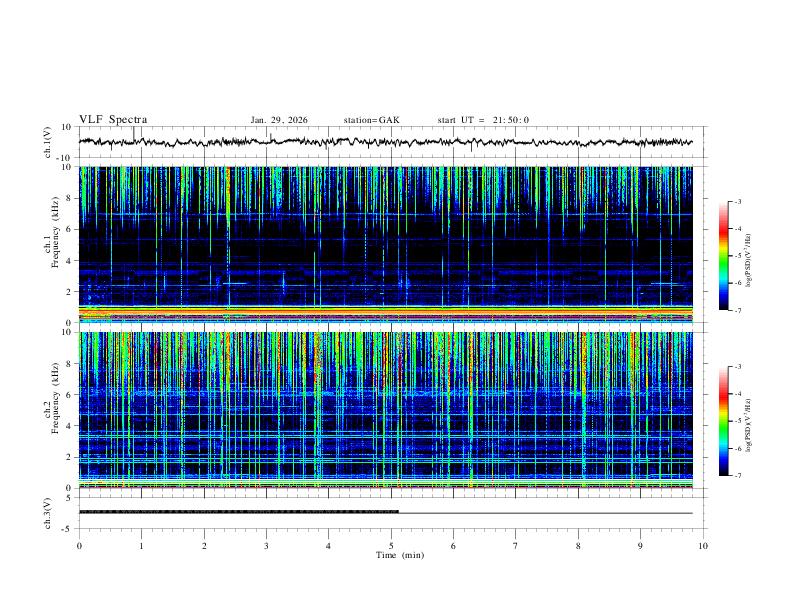Viewport: 792px width, 612px height.
Task: Click the '-7' label on ch.2 colorbar
Action: (737, 476)
